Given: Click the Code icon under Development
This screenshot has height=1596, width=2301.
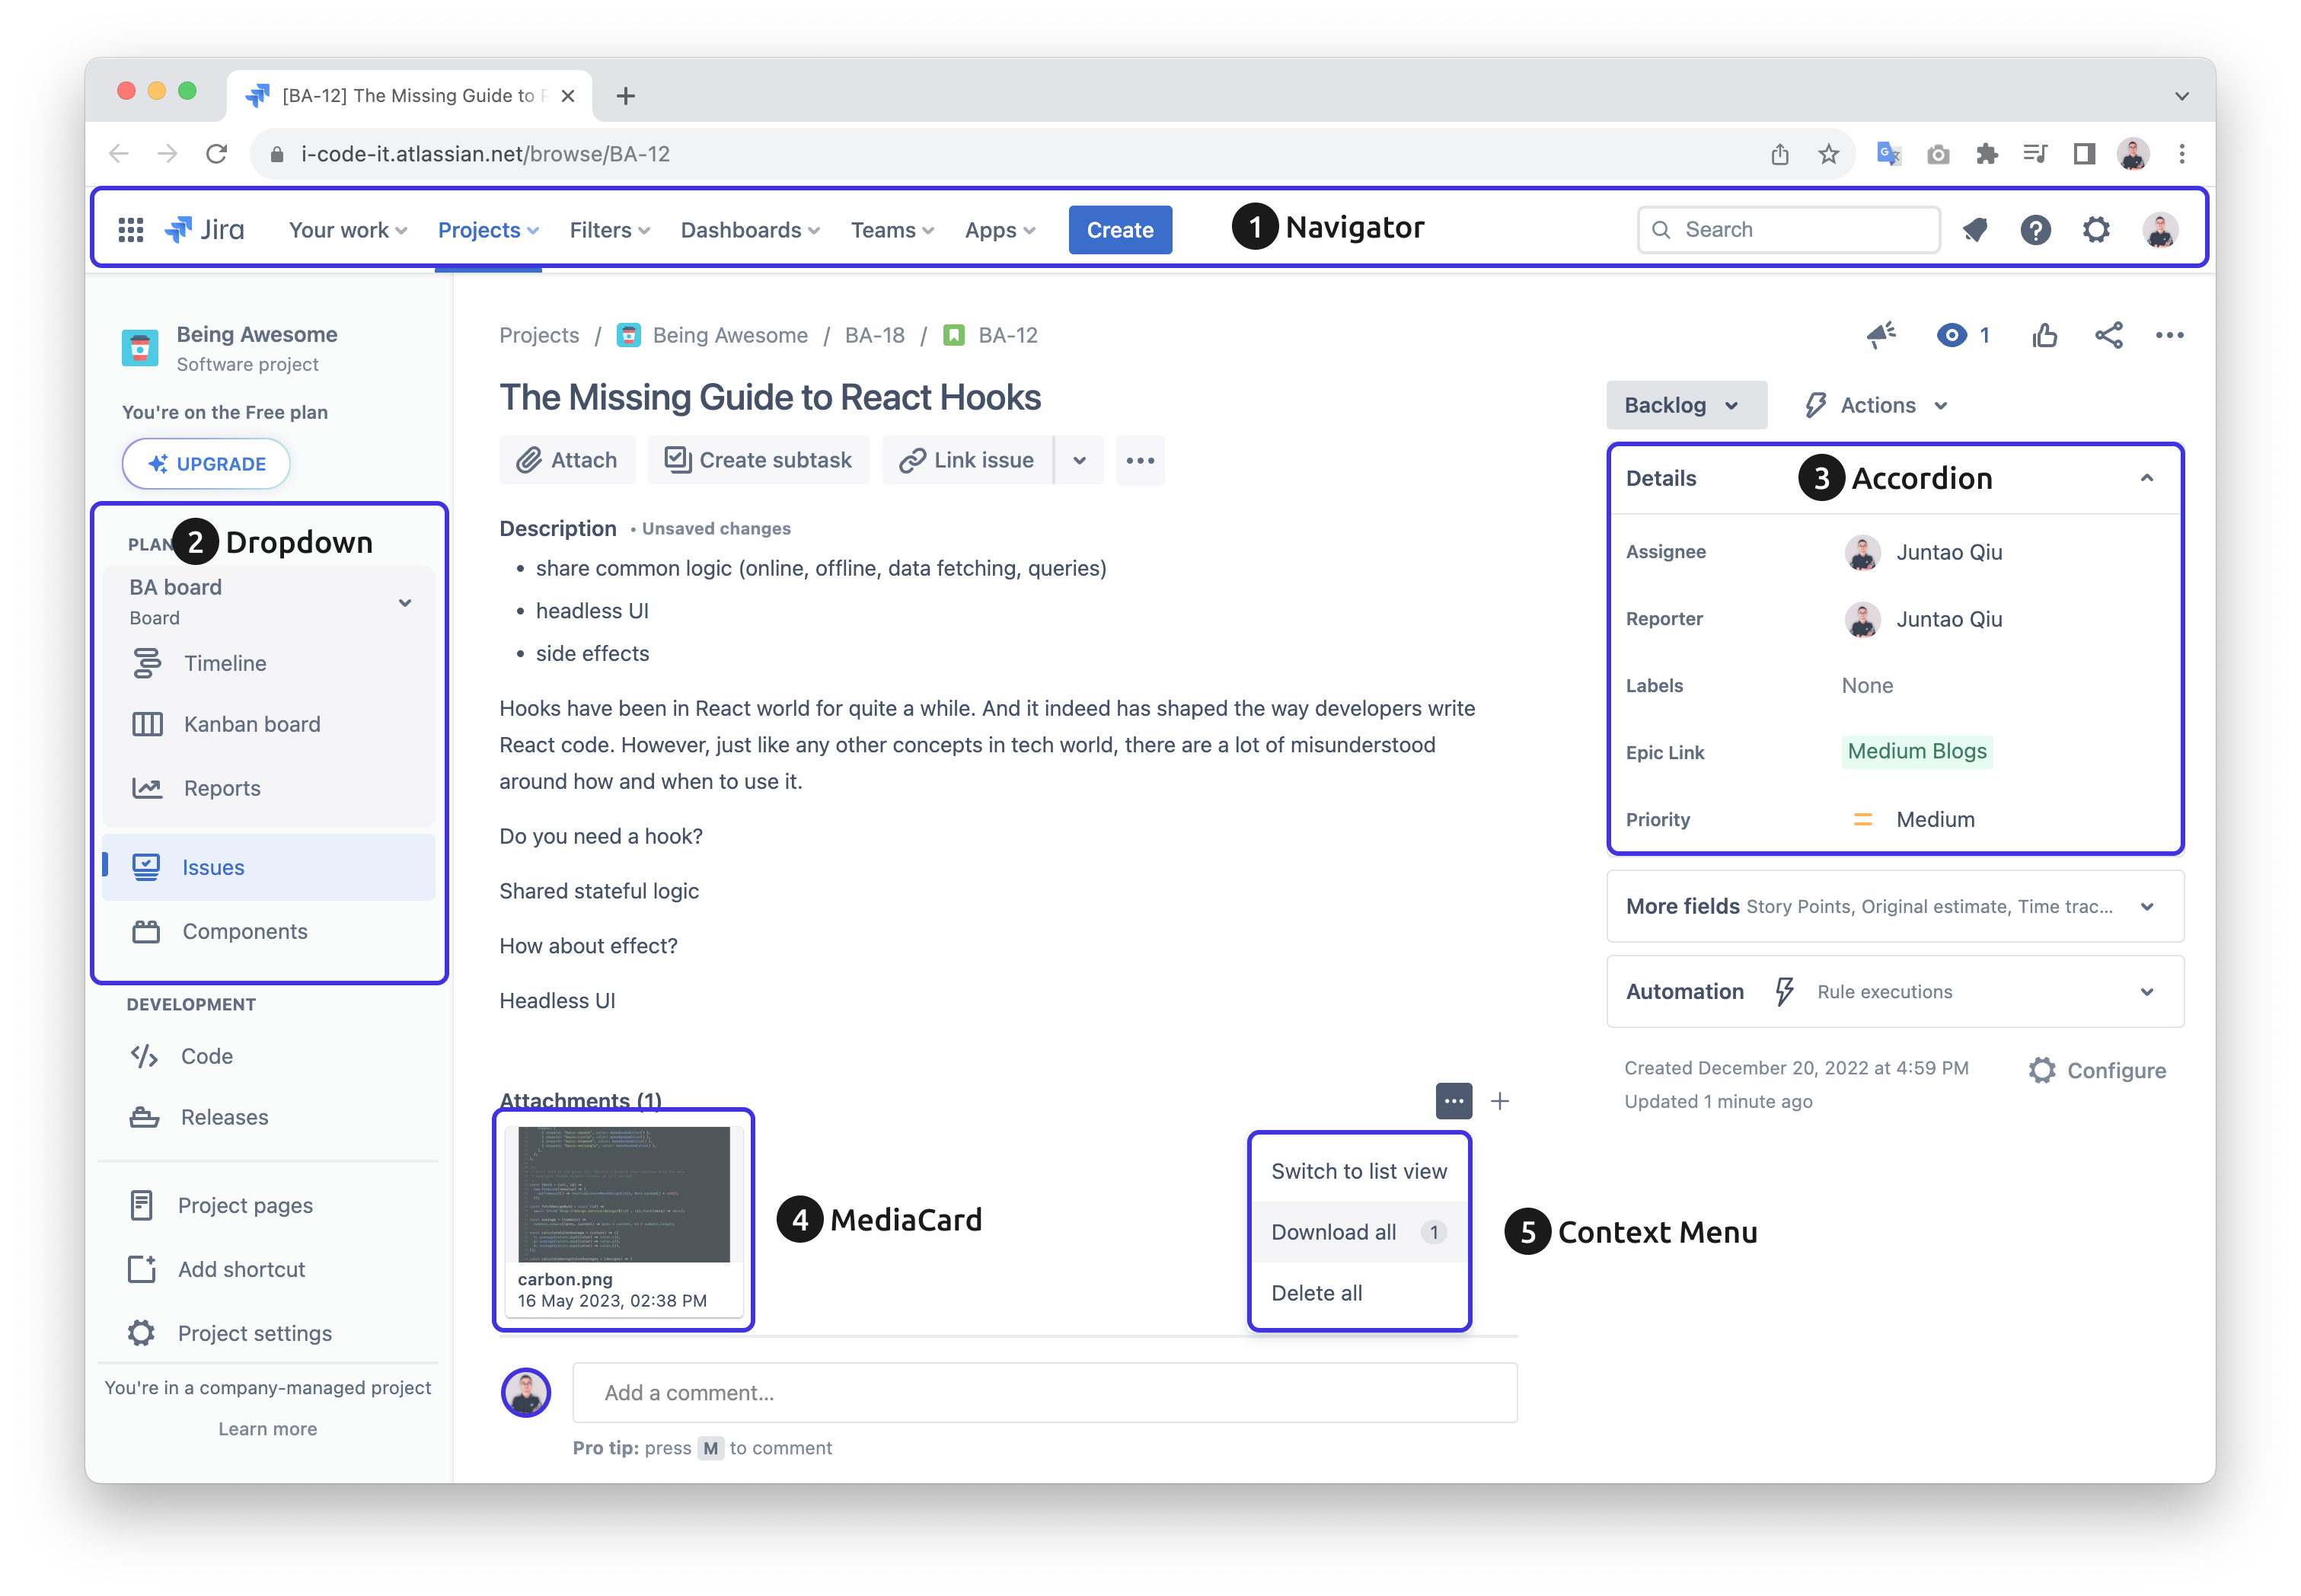Looking at the screenshot, I should tap(145, 1056).
